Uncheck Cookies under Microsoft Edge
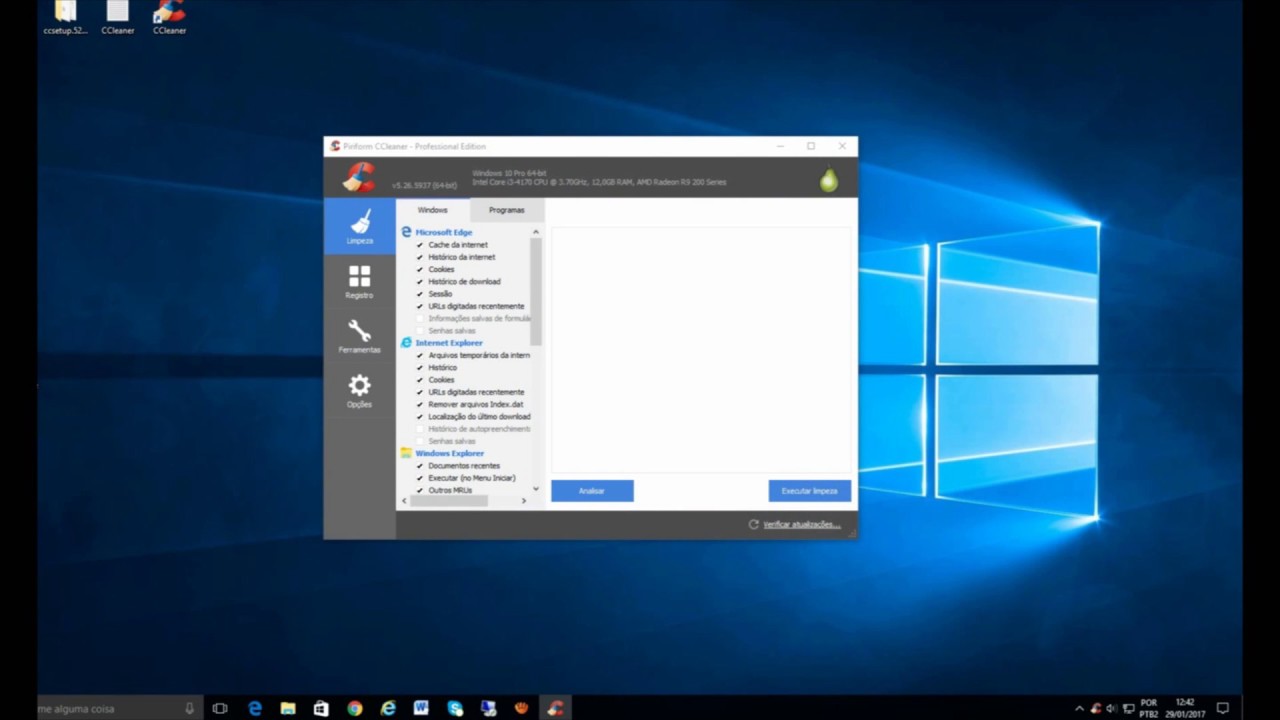 (x=420, y=269)
